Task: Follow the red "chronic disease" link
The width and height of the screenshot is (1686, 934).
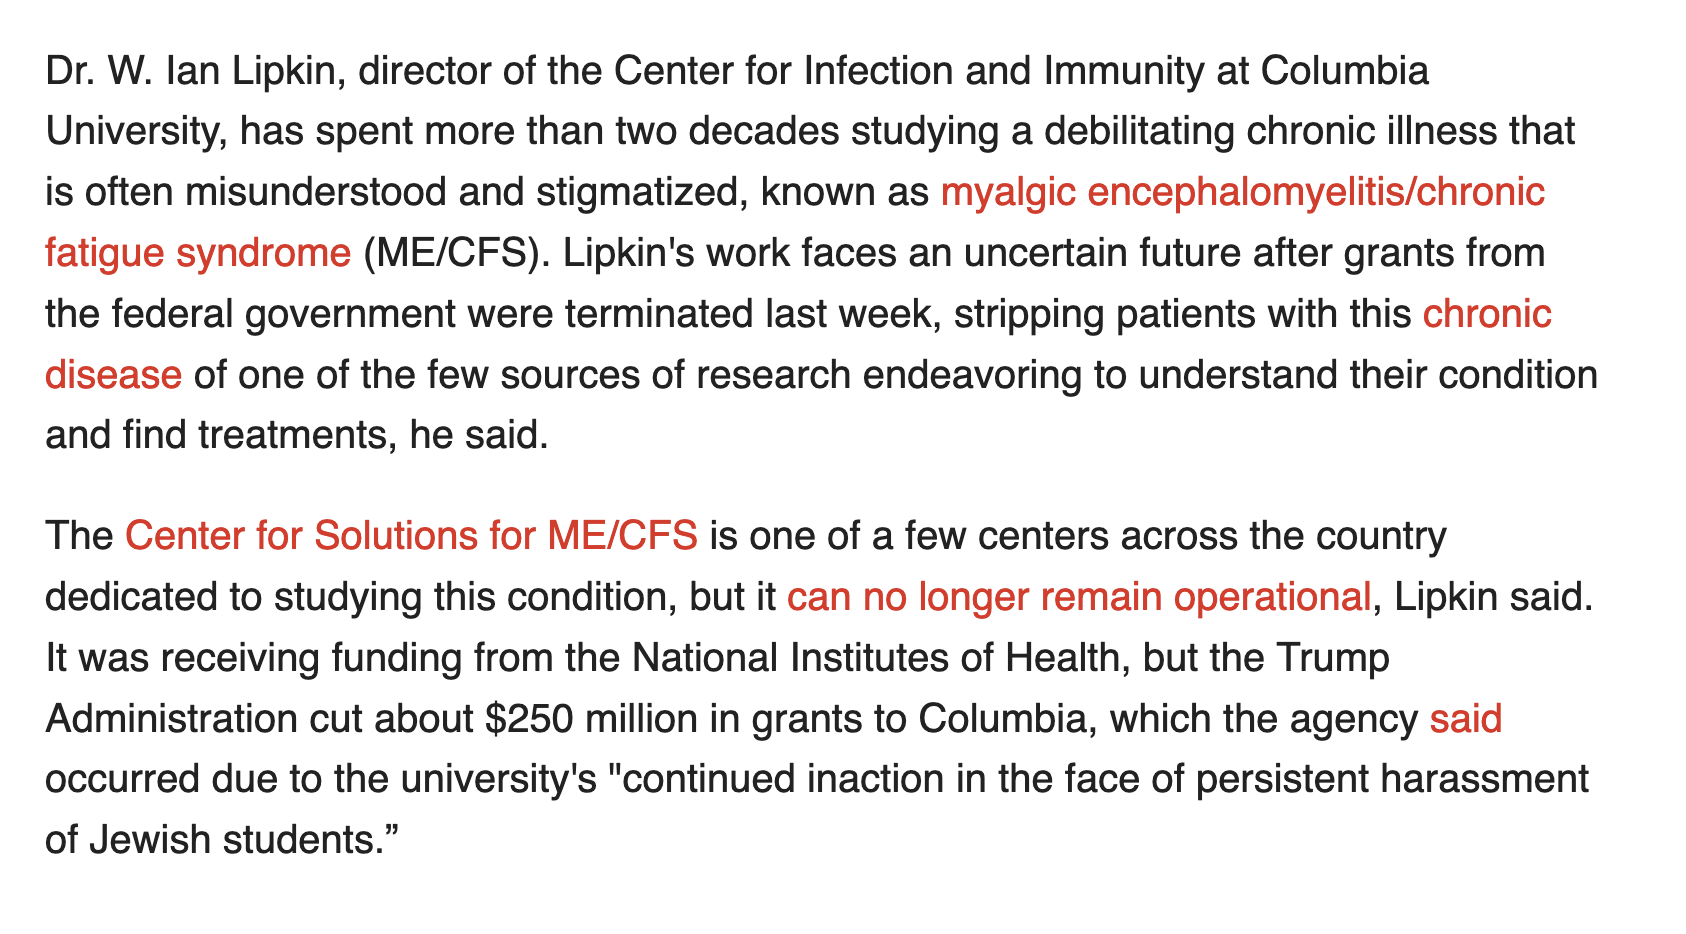Action: click(x=1486, y=314)
